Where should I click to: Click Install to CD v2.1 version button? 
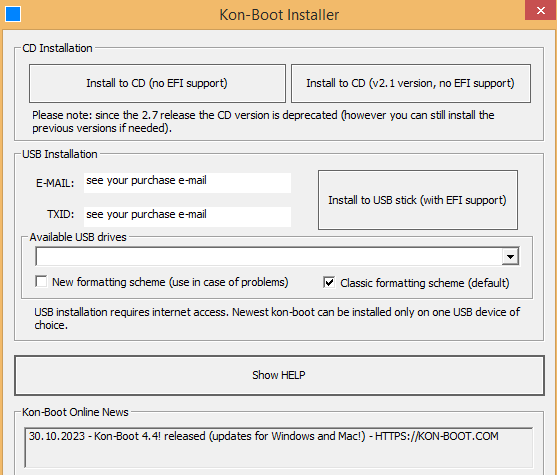[x=411, y=83]
